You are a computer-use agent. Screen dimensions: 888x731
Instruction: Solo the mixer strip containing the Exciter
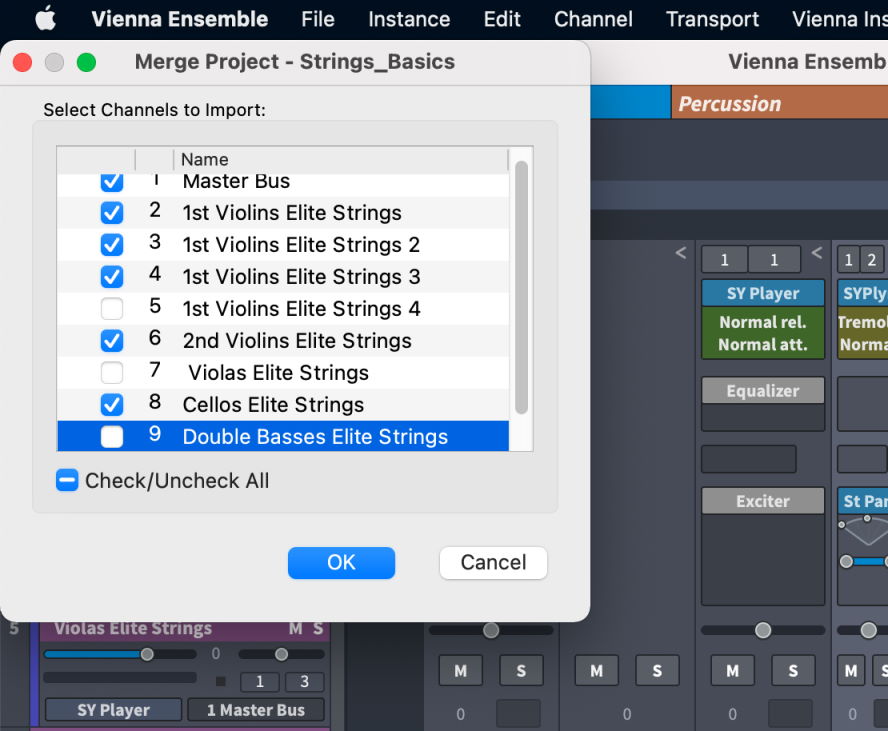793,670
